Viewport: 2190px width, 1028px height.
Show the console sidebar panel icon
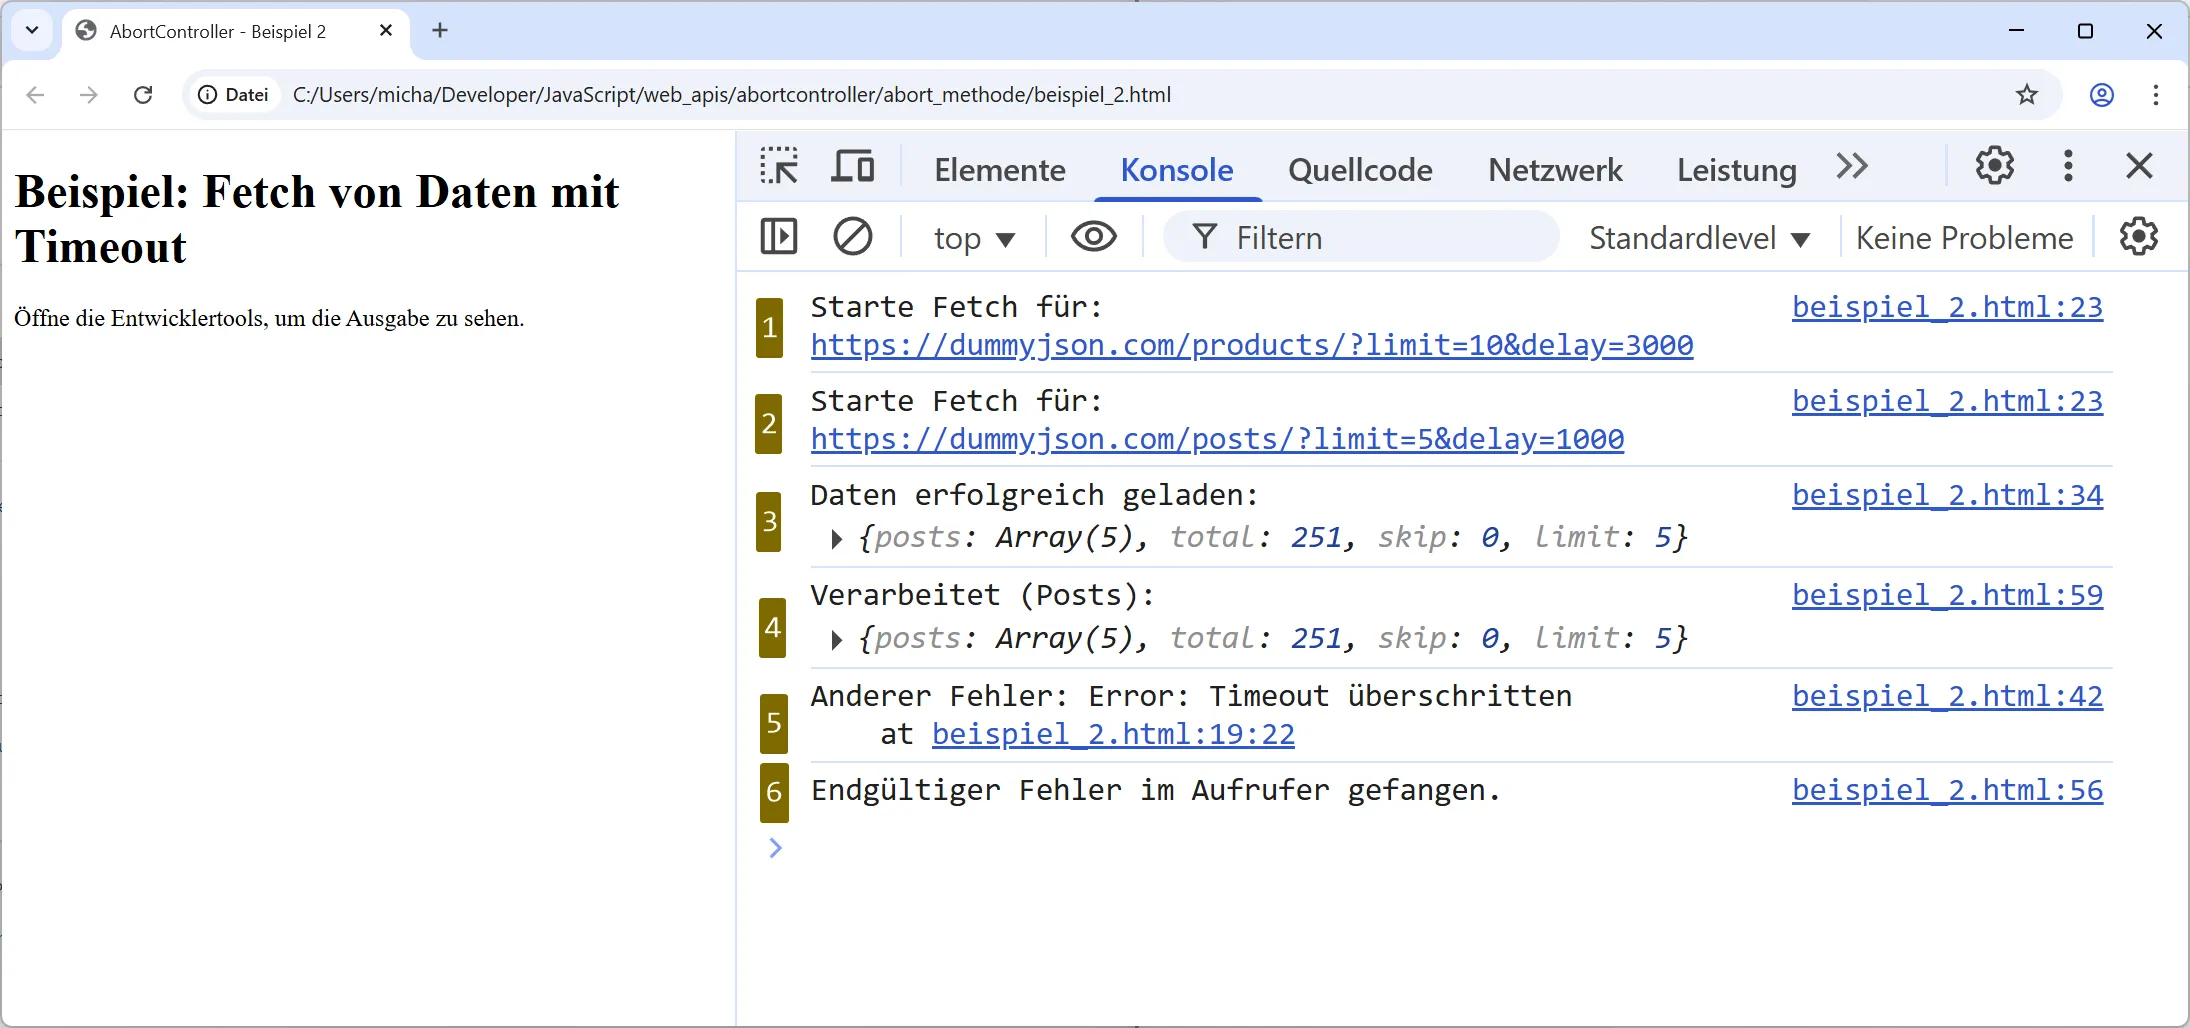pyautogui.click(x=779, y=237)
